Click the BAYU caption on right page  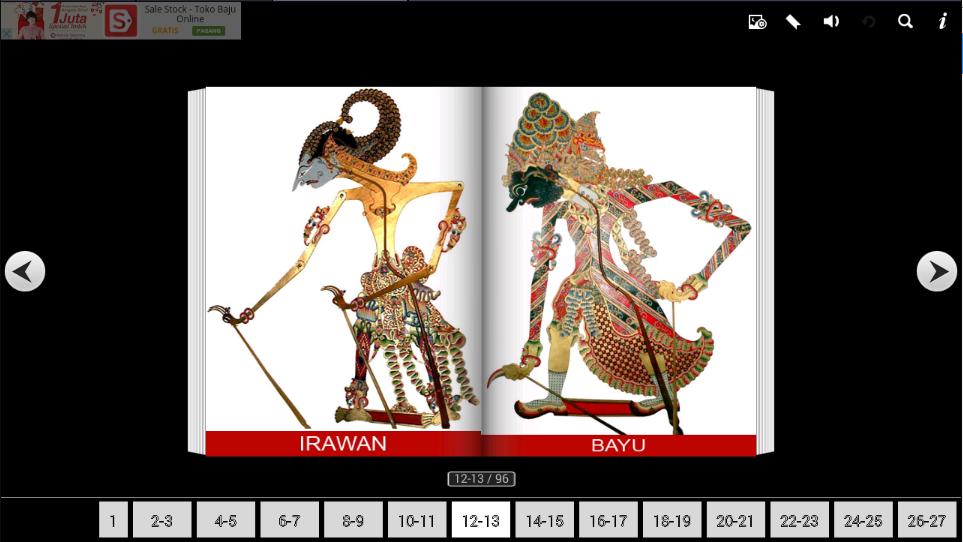pos(618,445)
